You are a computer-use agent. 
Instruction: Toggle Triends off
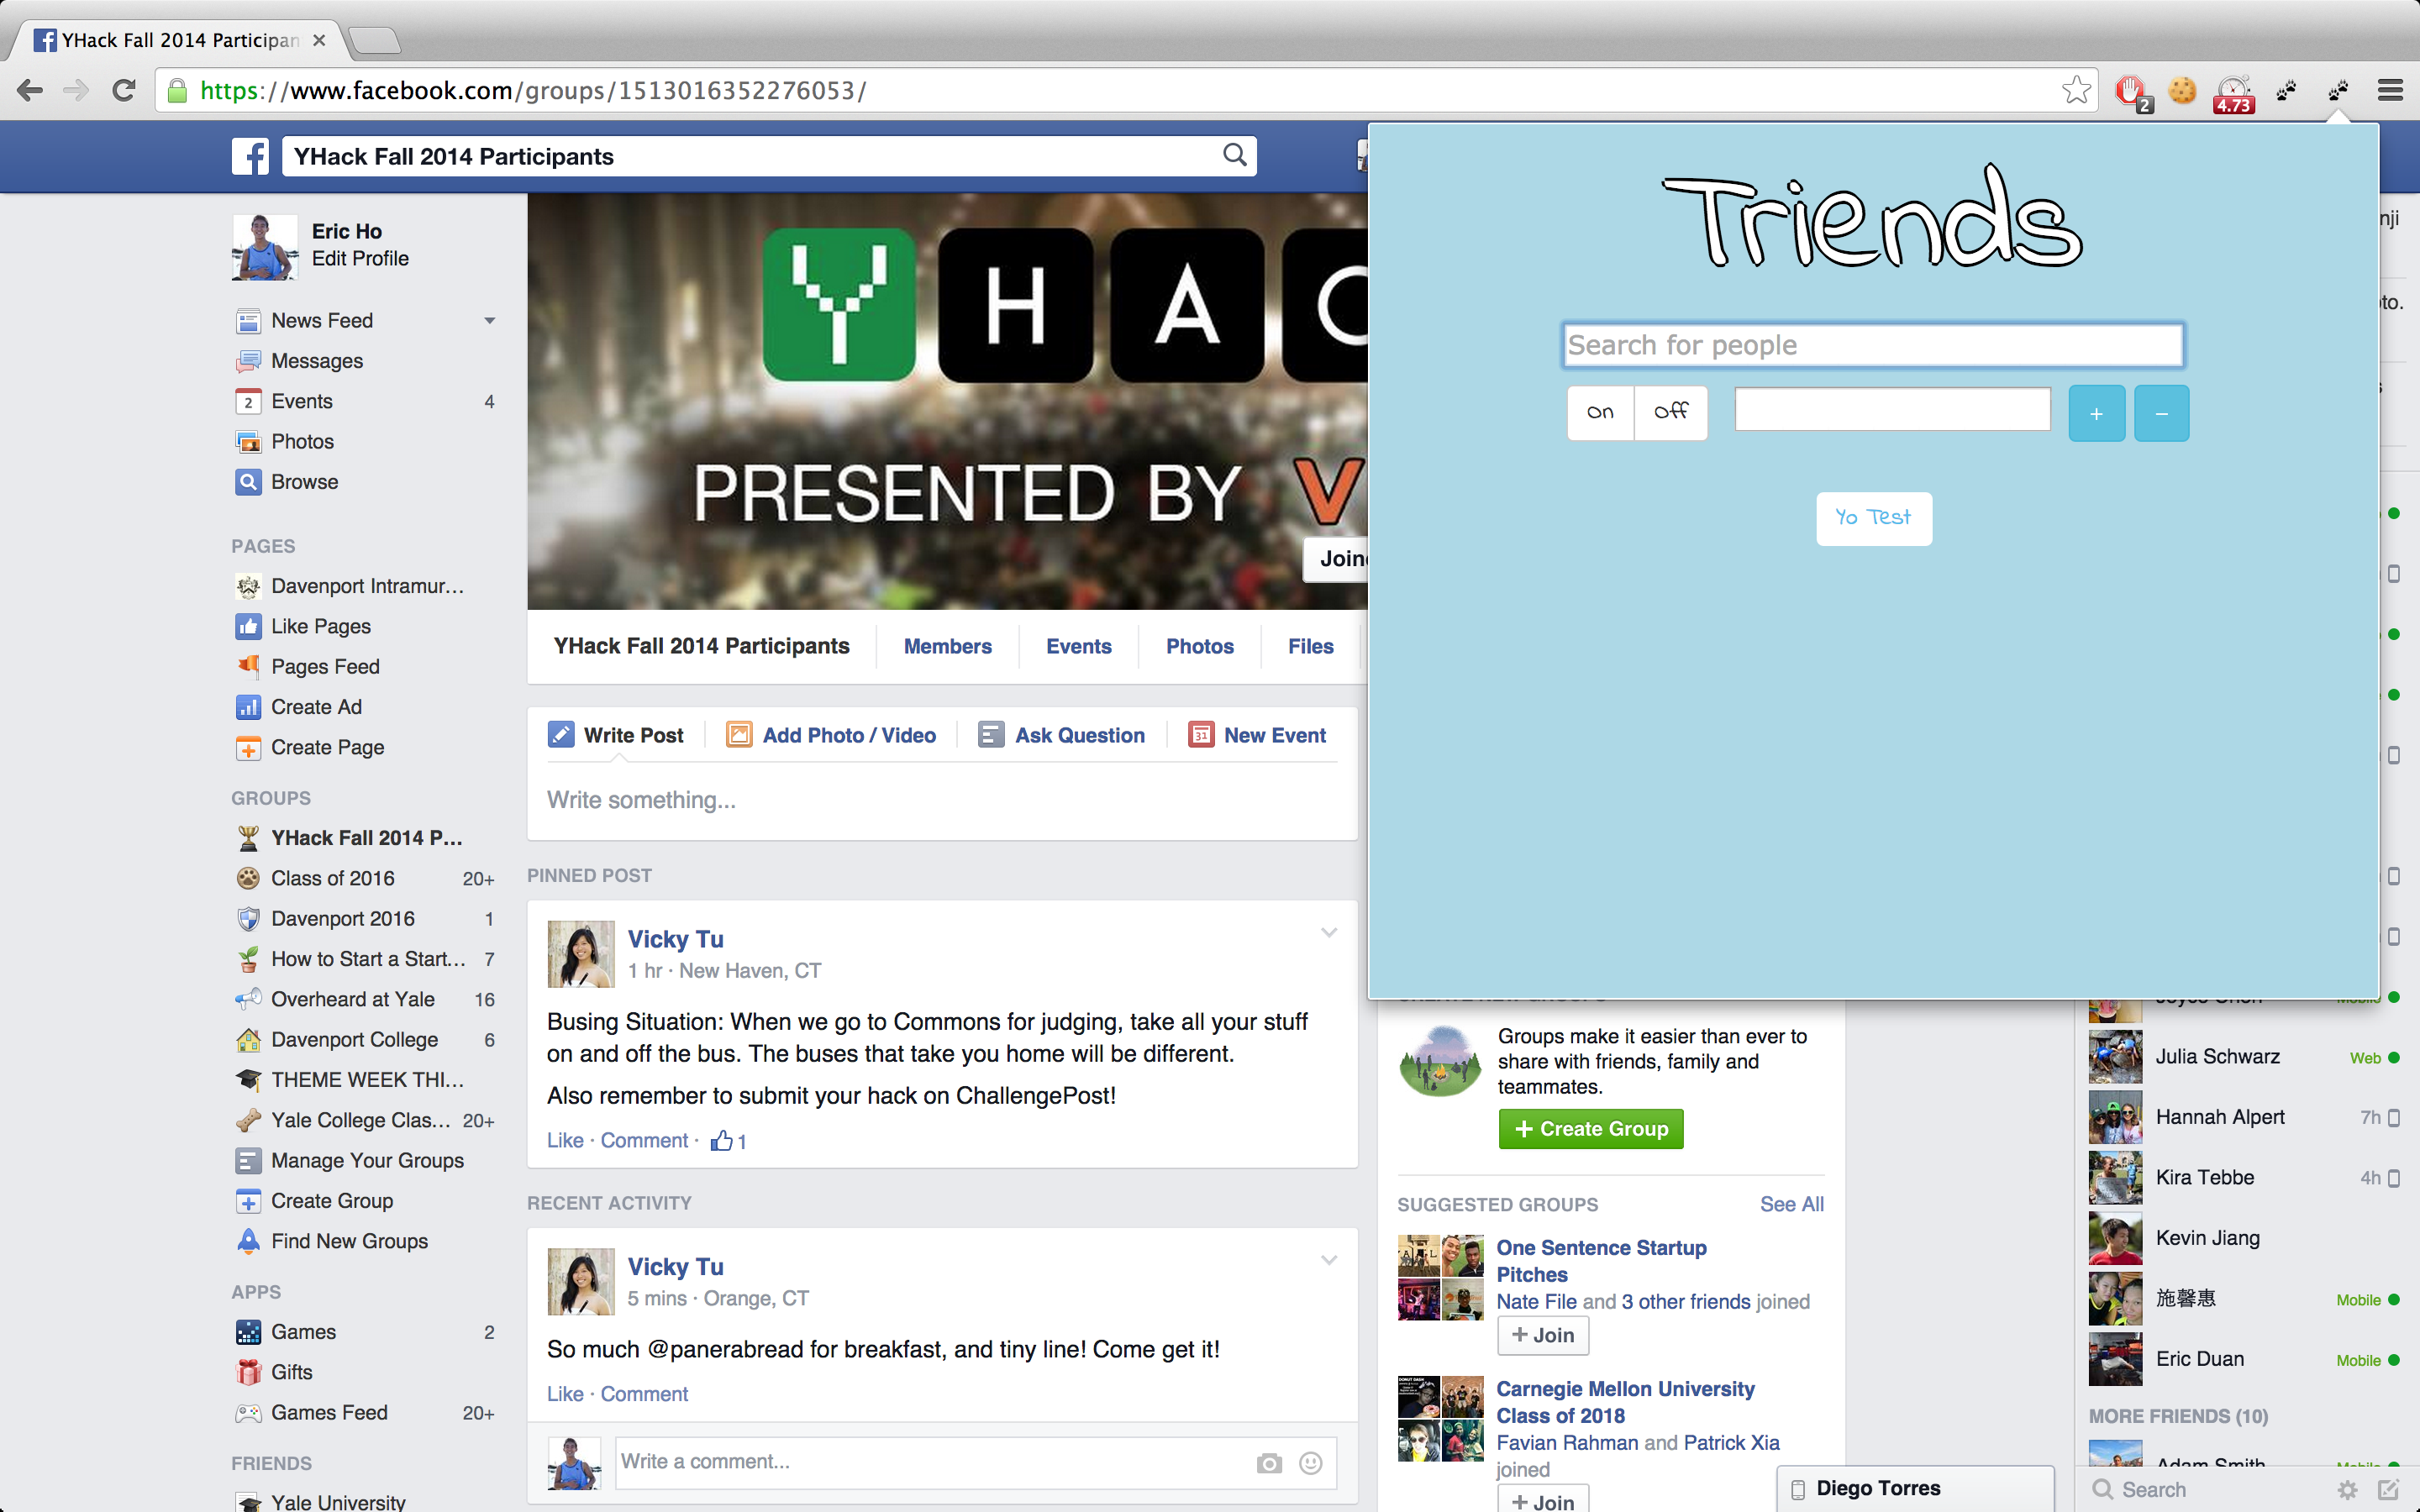(x=1671, y=412)
